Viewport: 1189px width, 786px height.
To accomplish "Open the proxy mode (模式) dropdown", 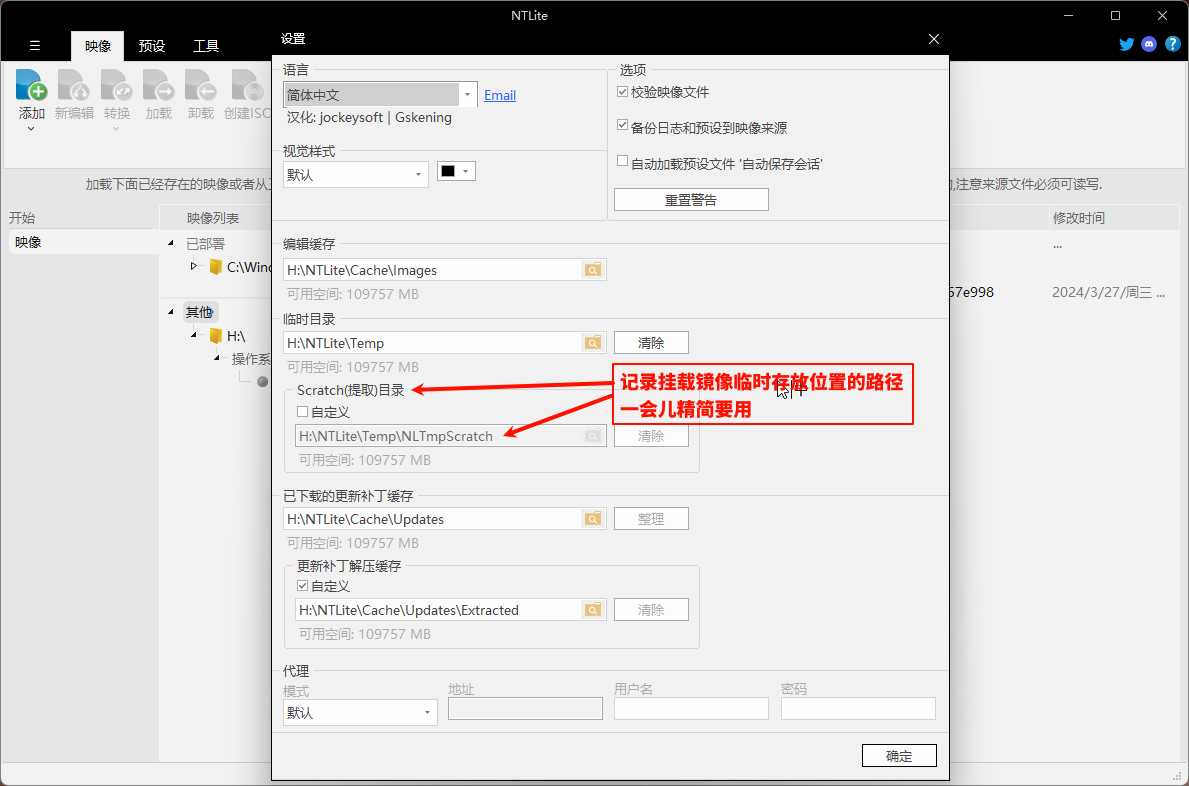I will [x=360, y=712].
